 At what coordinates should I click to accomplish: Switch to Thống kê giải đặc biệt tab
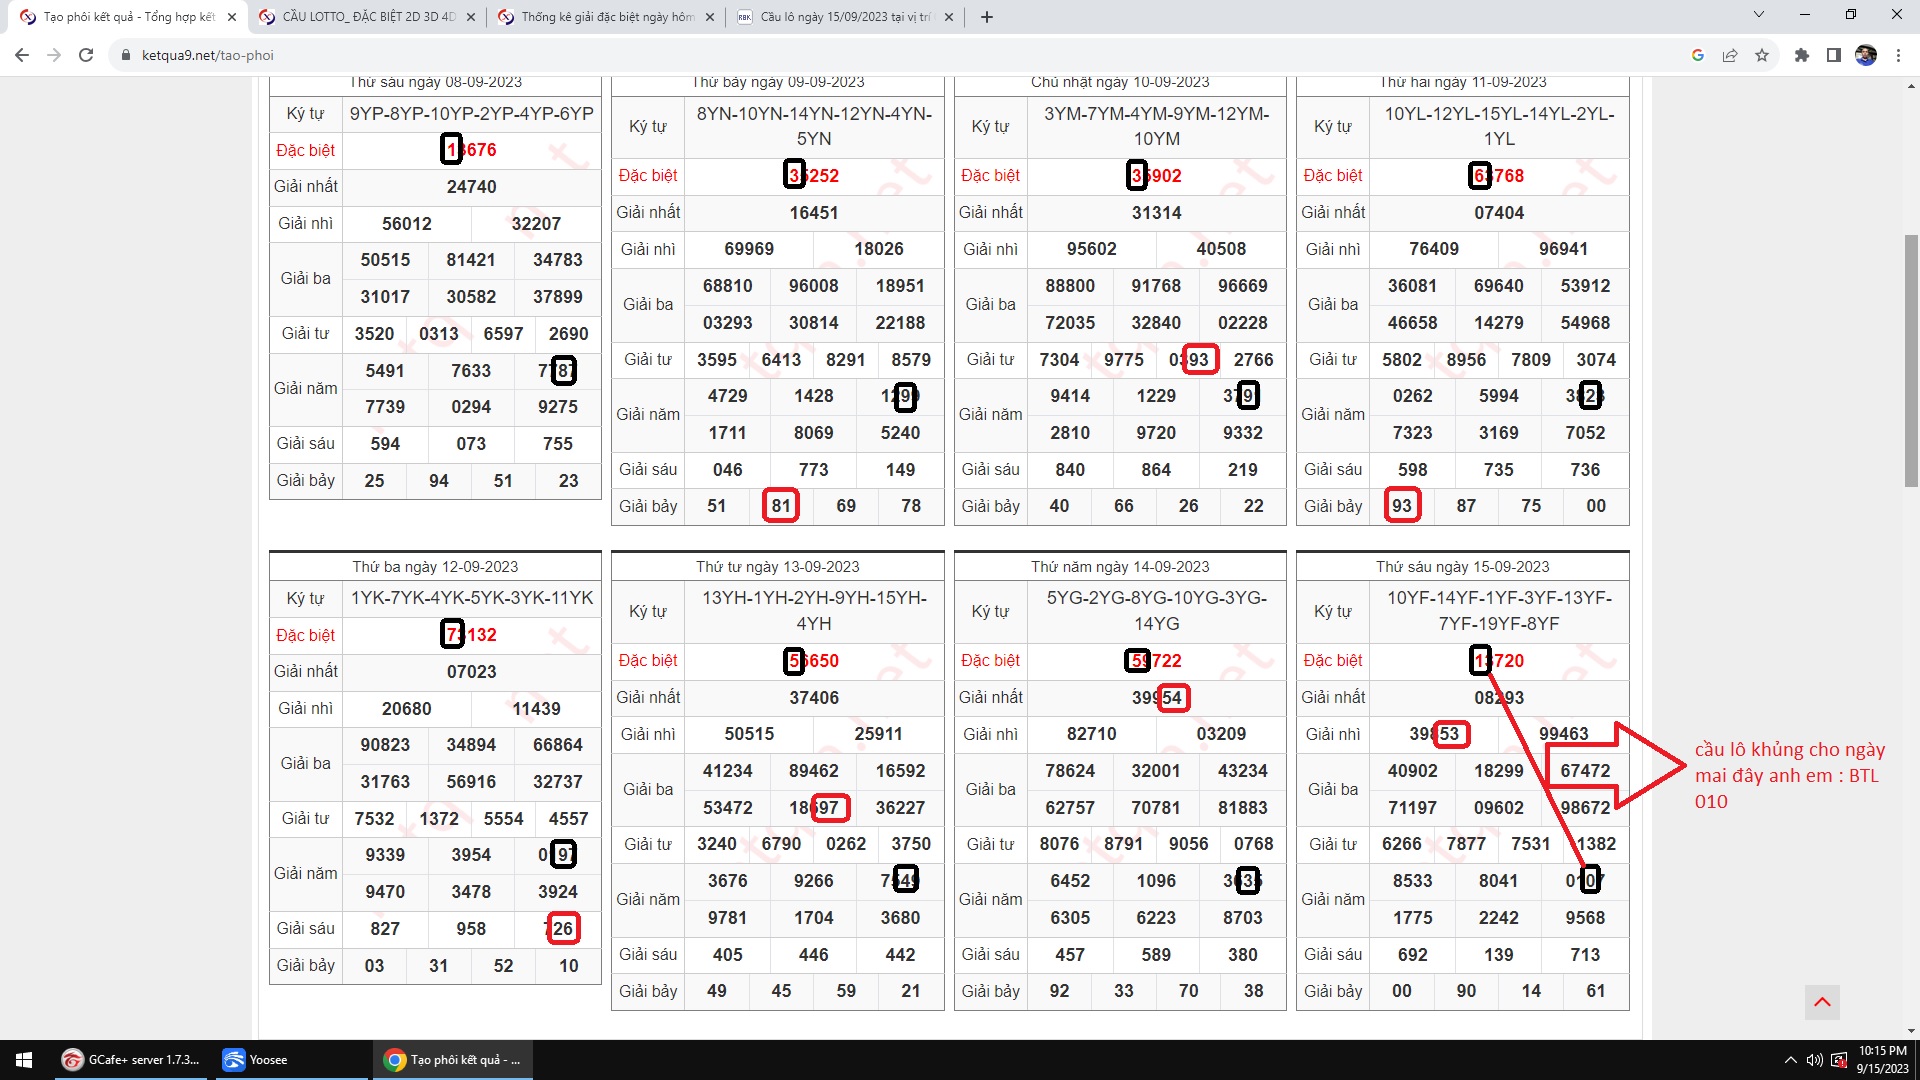607,17
